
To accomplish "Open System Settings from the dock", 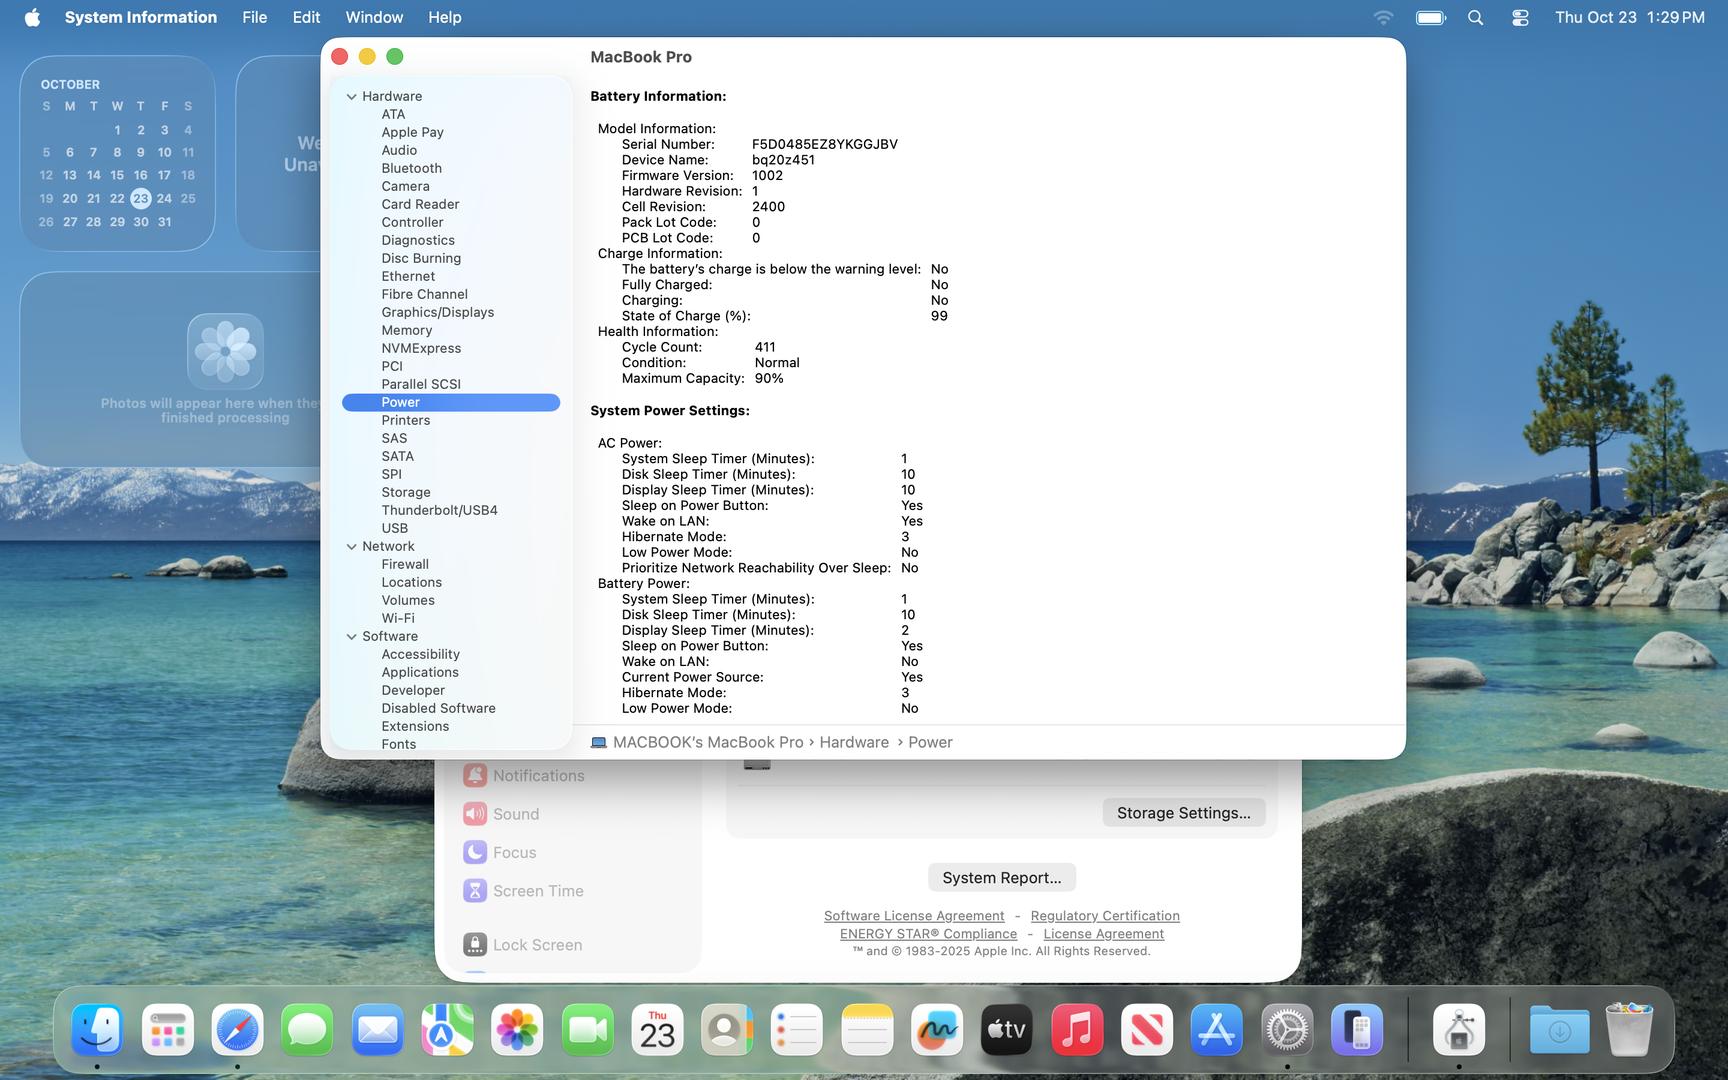I will click(1286, 1030).
